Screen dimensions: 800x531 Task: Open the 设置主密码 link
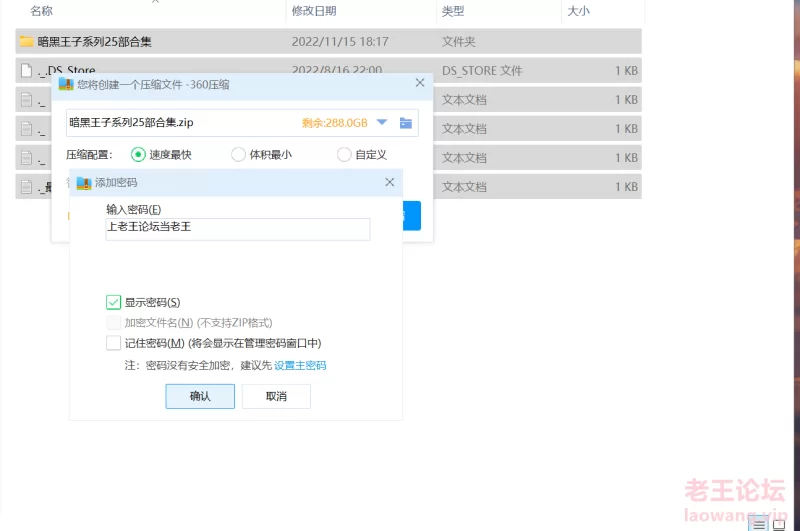click(300, 365)
